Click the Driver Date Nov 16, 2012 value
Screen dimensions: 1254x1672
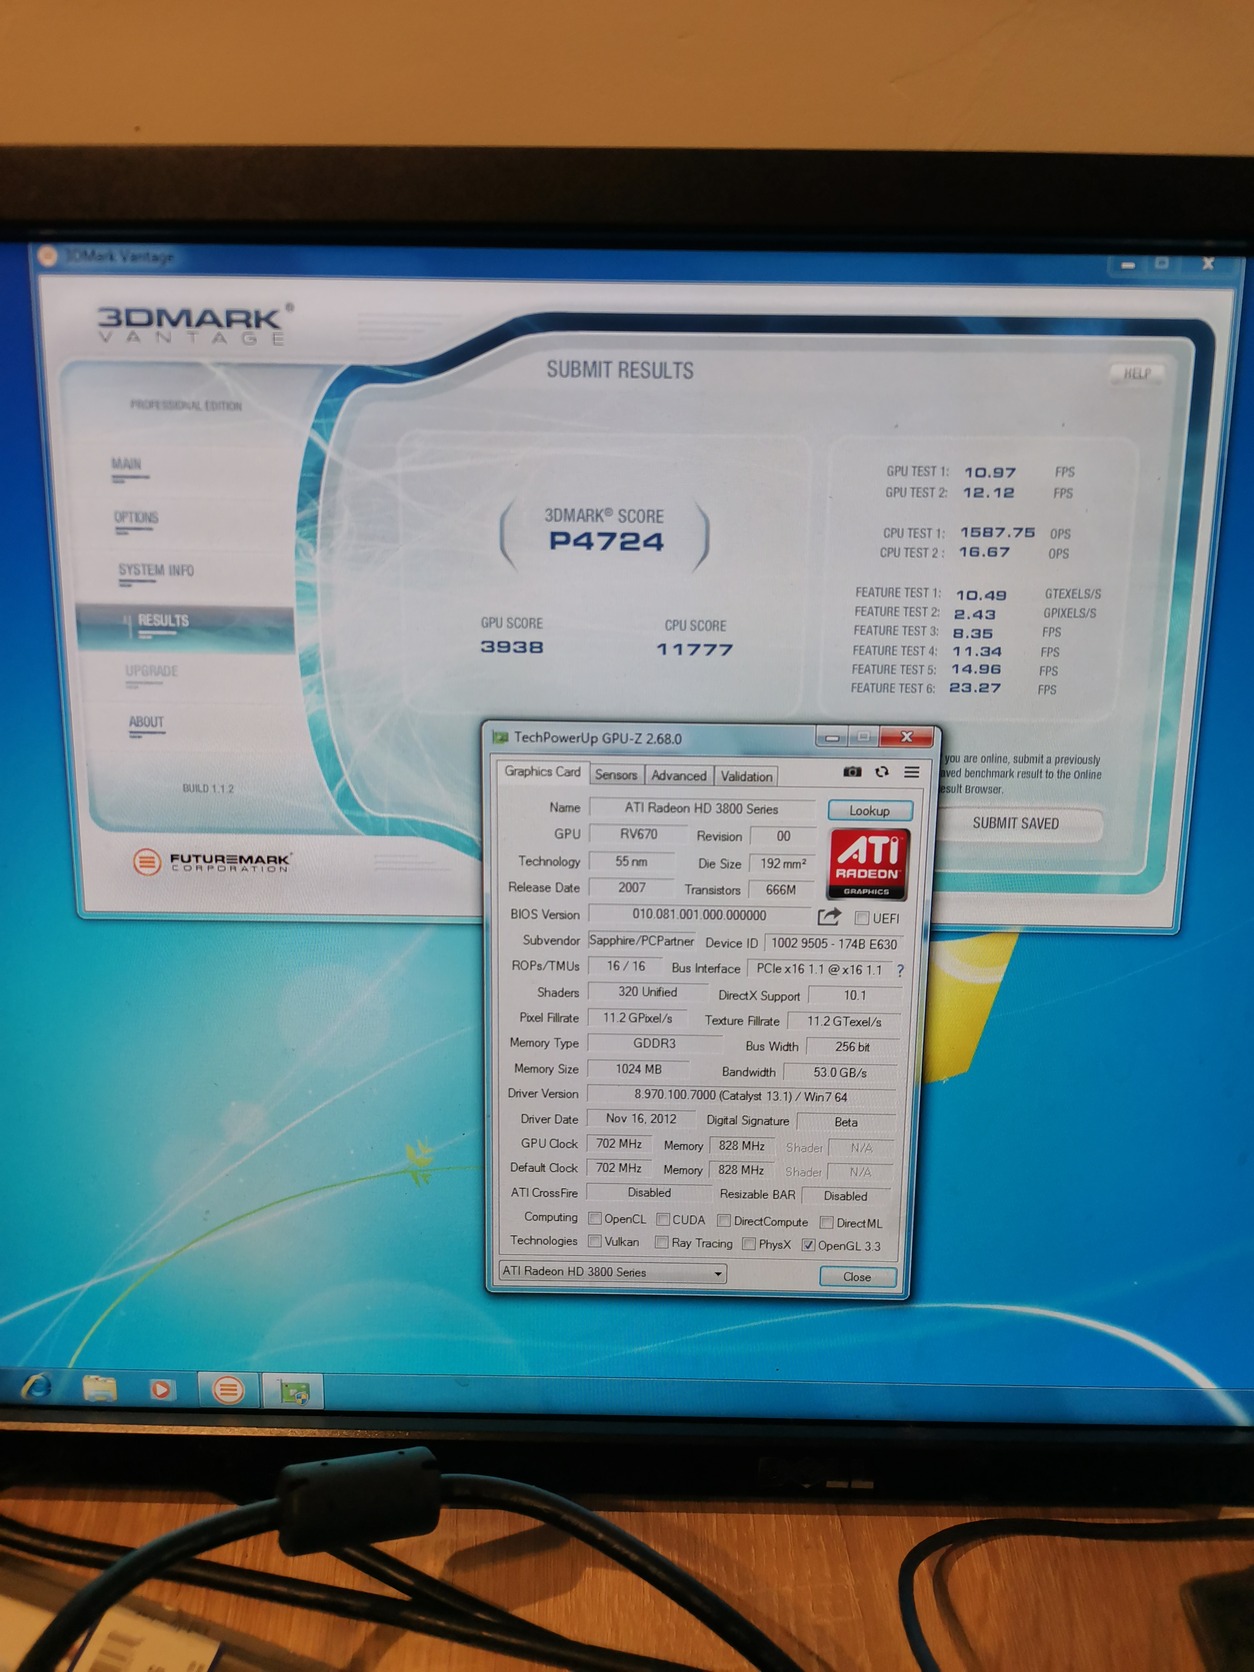pyautogui.click(x=641, y=1119)
